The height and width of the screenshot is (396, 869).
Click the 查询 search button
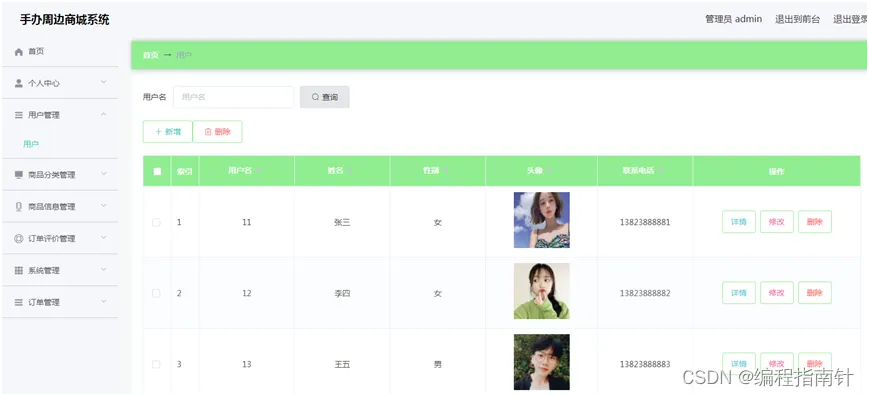325,97
